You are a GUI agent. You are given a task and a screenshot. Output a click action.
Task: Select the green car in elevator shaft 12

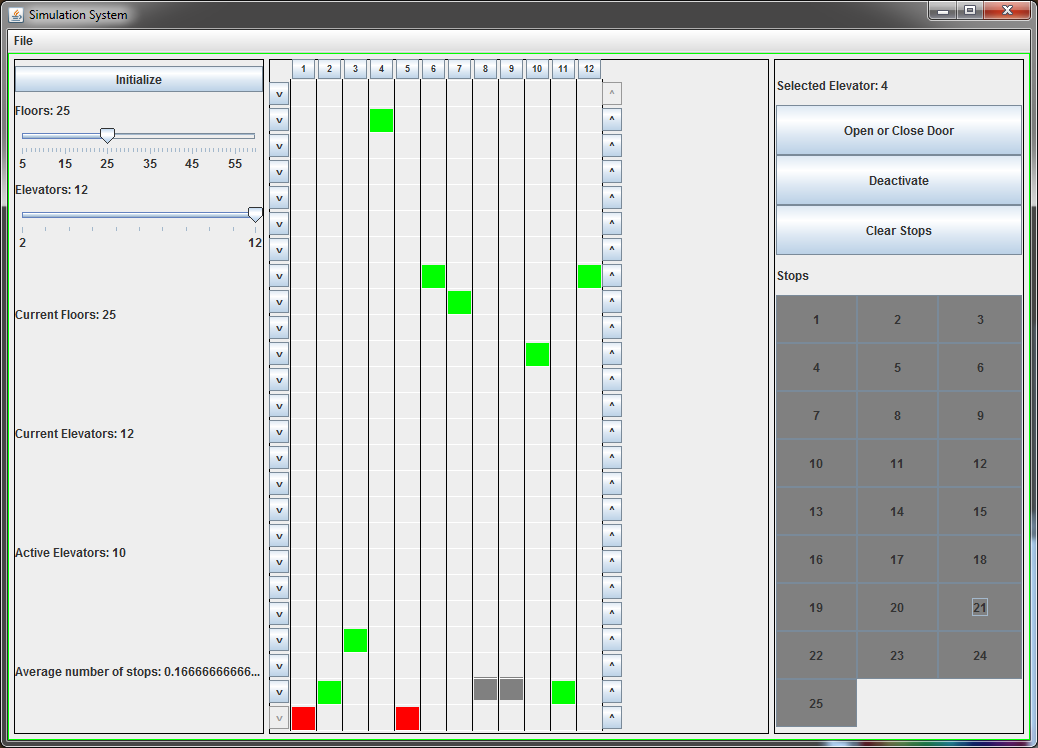pos(589,276)
